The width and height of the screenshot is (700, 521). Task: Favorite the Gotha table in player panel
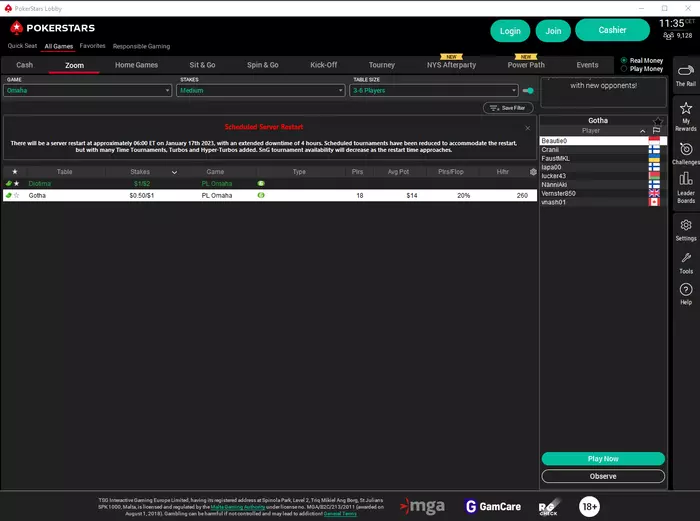tap(658, 121)
